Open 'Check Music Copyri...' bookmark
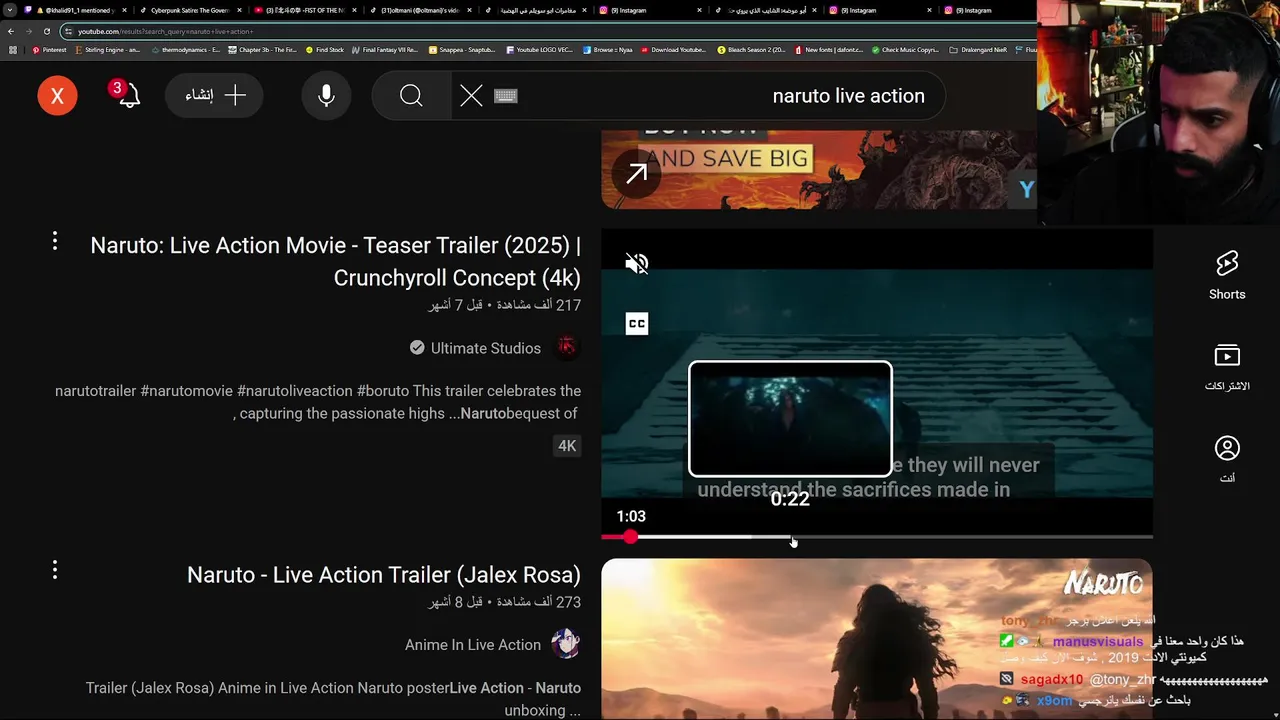 [905, 50]
